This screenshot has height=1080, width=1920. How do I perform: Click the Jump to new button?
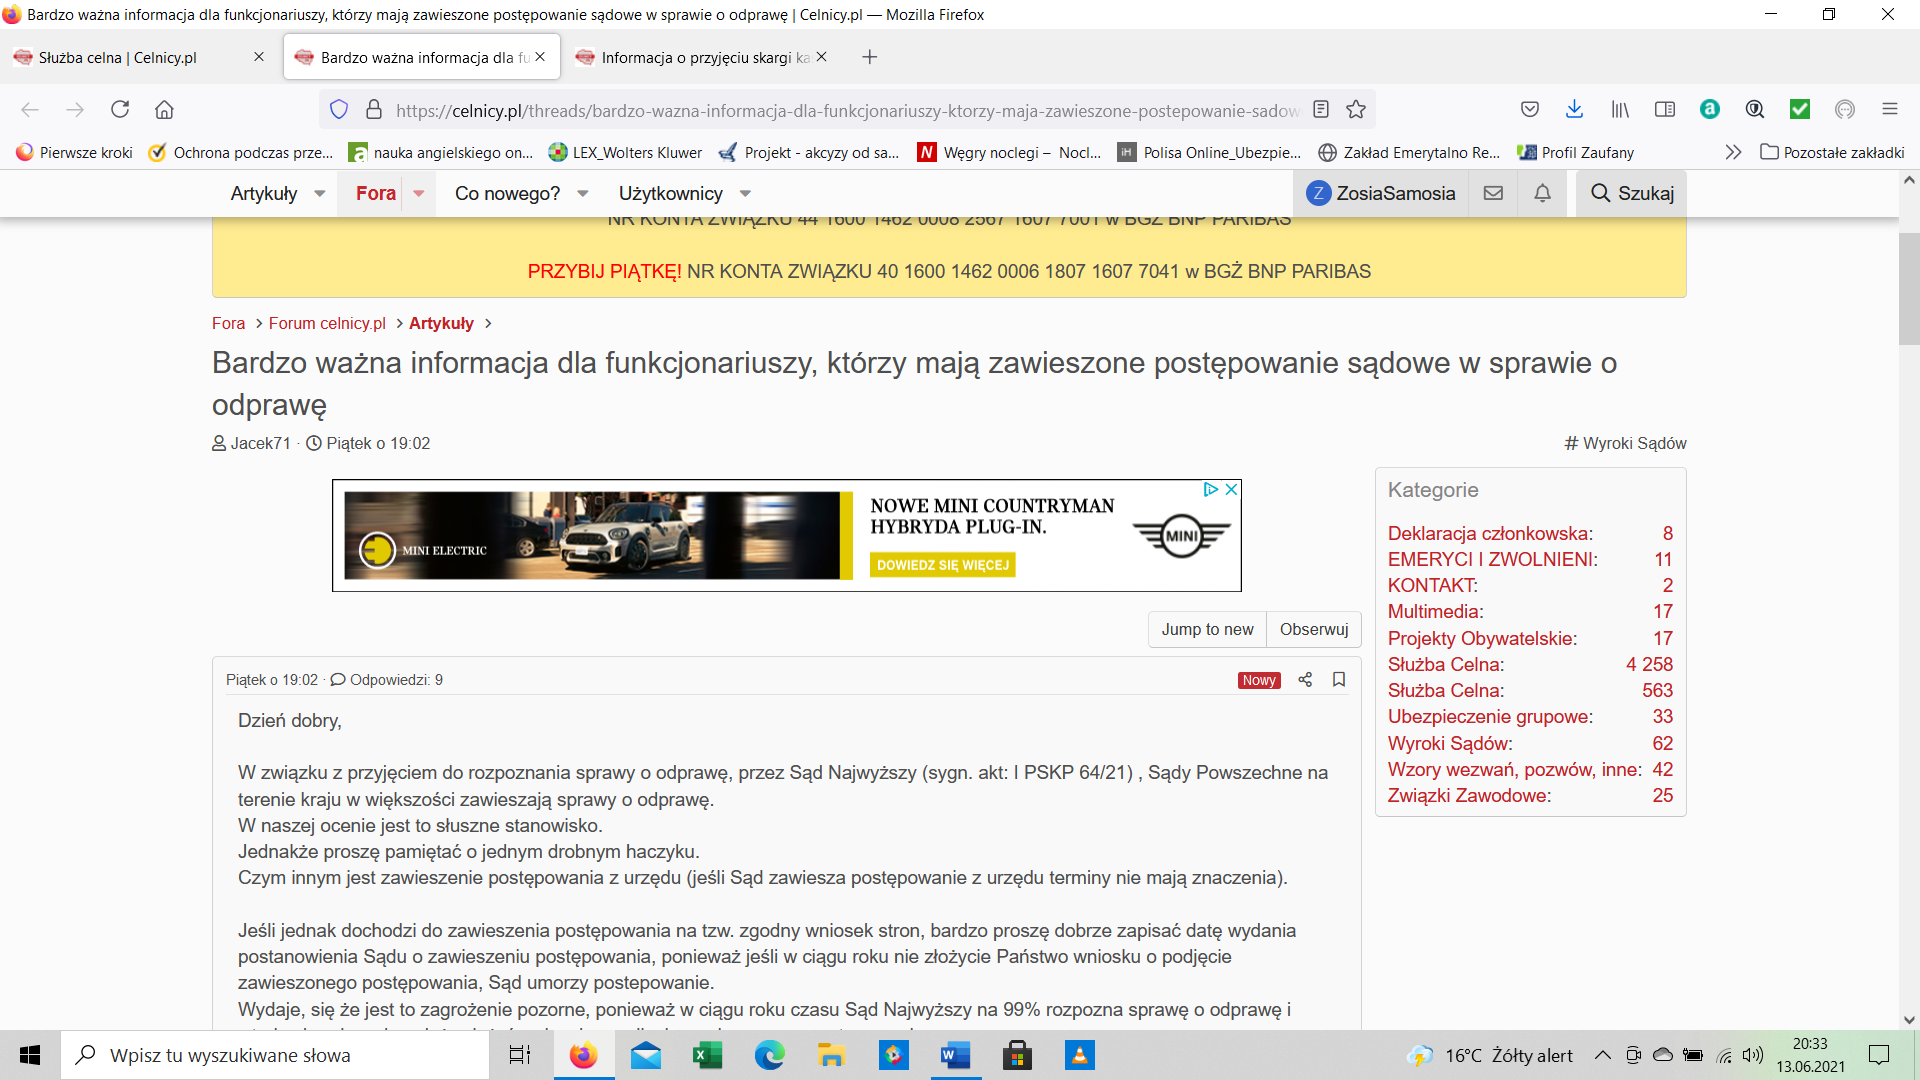pos(1207,629)
